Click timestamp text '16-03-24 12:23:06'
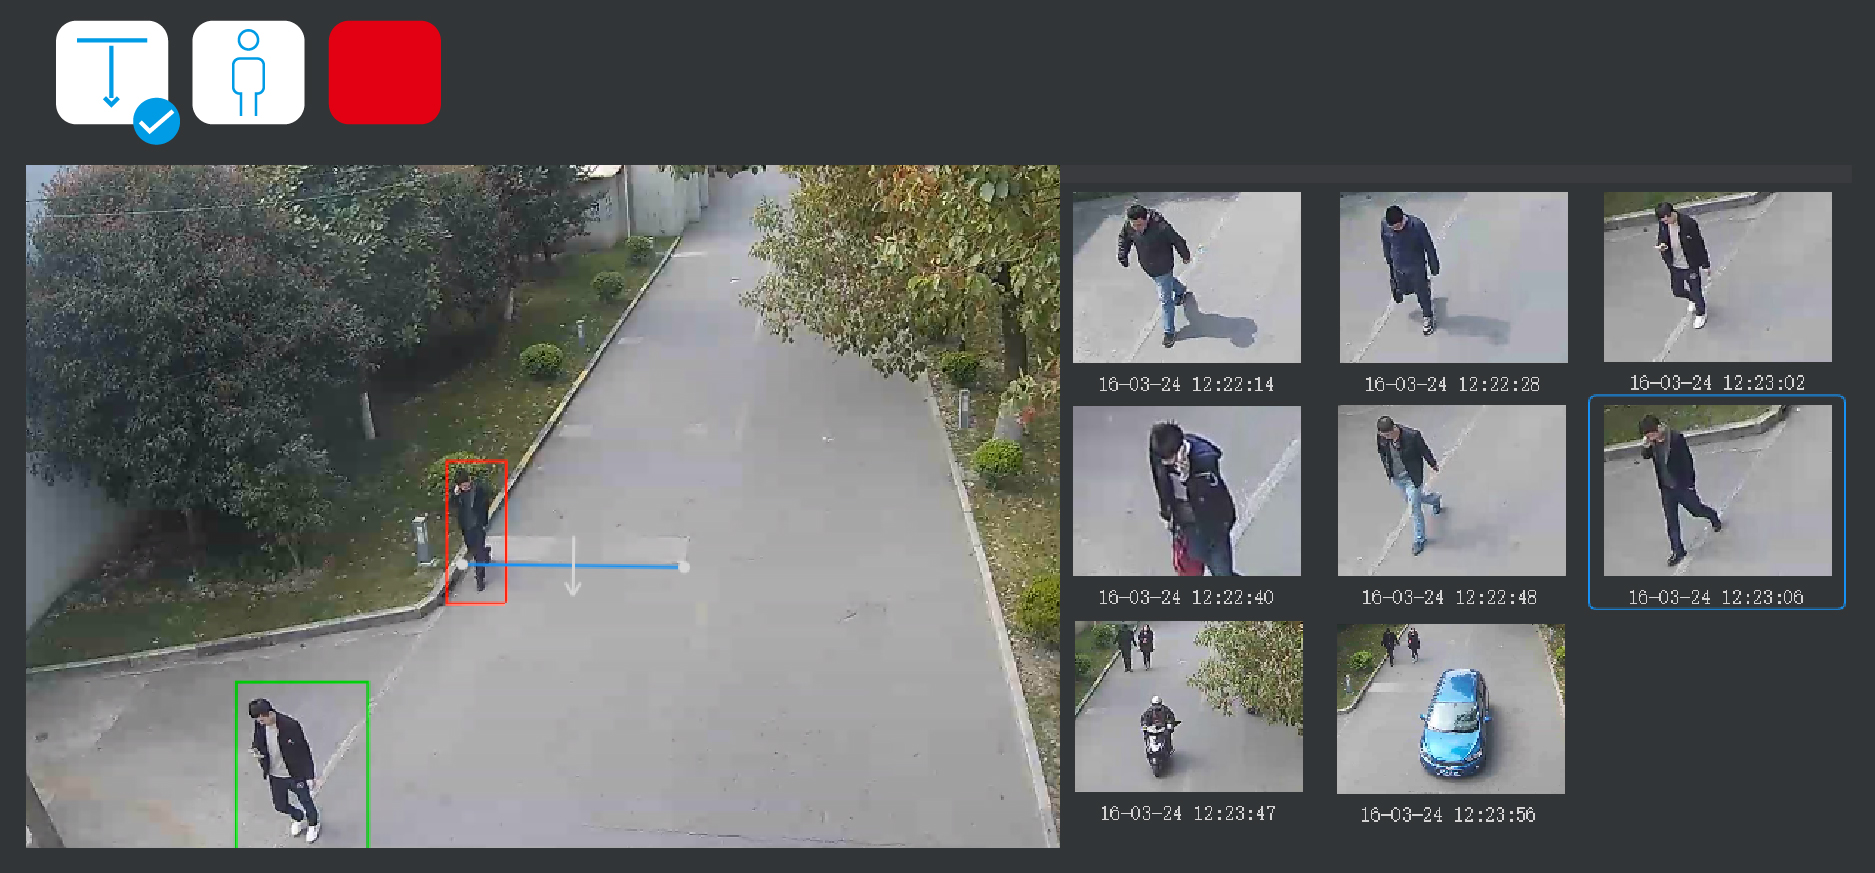Image resolution: width=1875 pixels, height=873 pixels. pos(1716,597)
